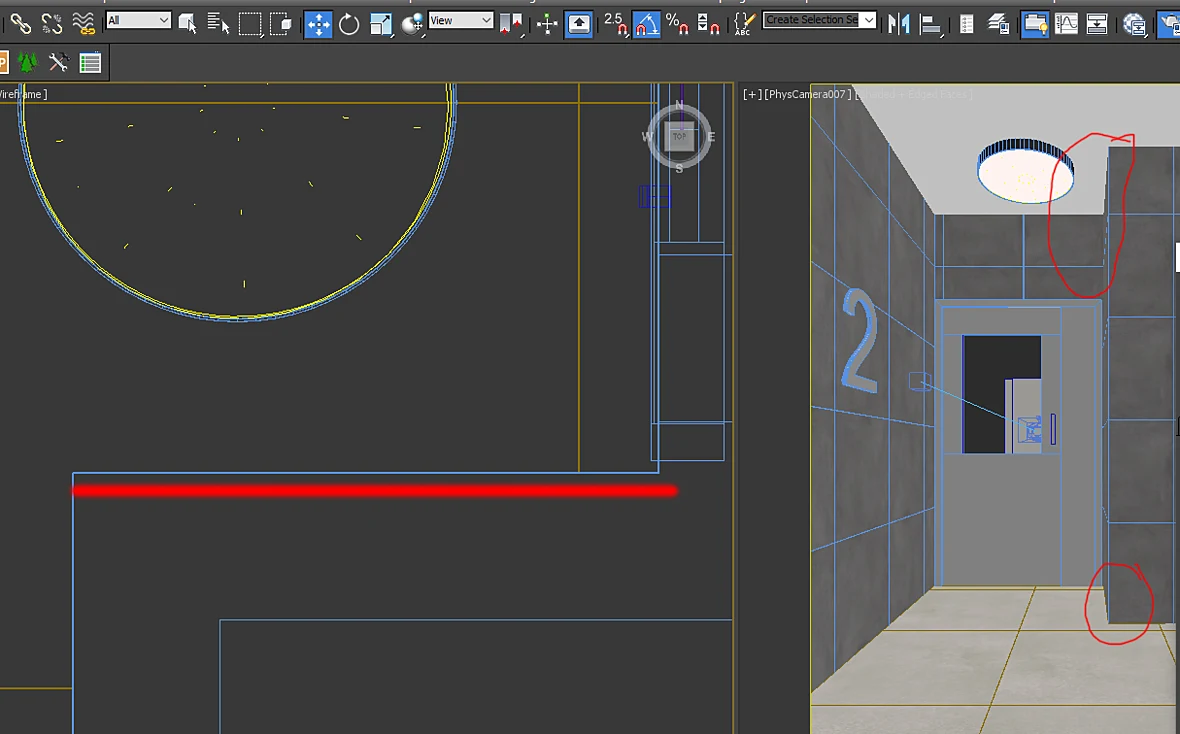Screen dimensions: 1180x734
Task: Open the Select by Name dialog
Action: pos(218,24)
